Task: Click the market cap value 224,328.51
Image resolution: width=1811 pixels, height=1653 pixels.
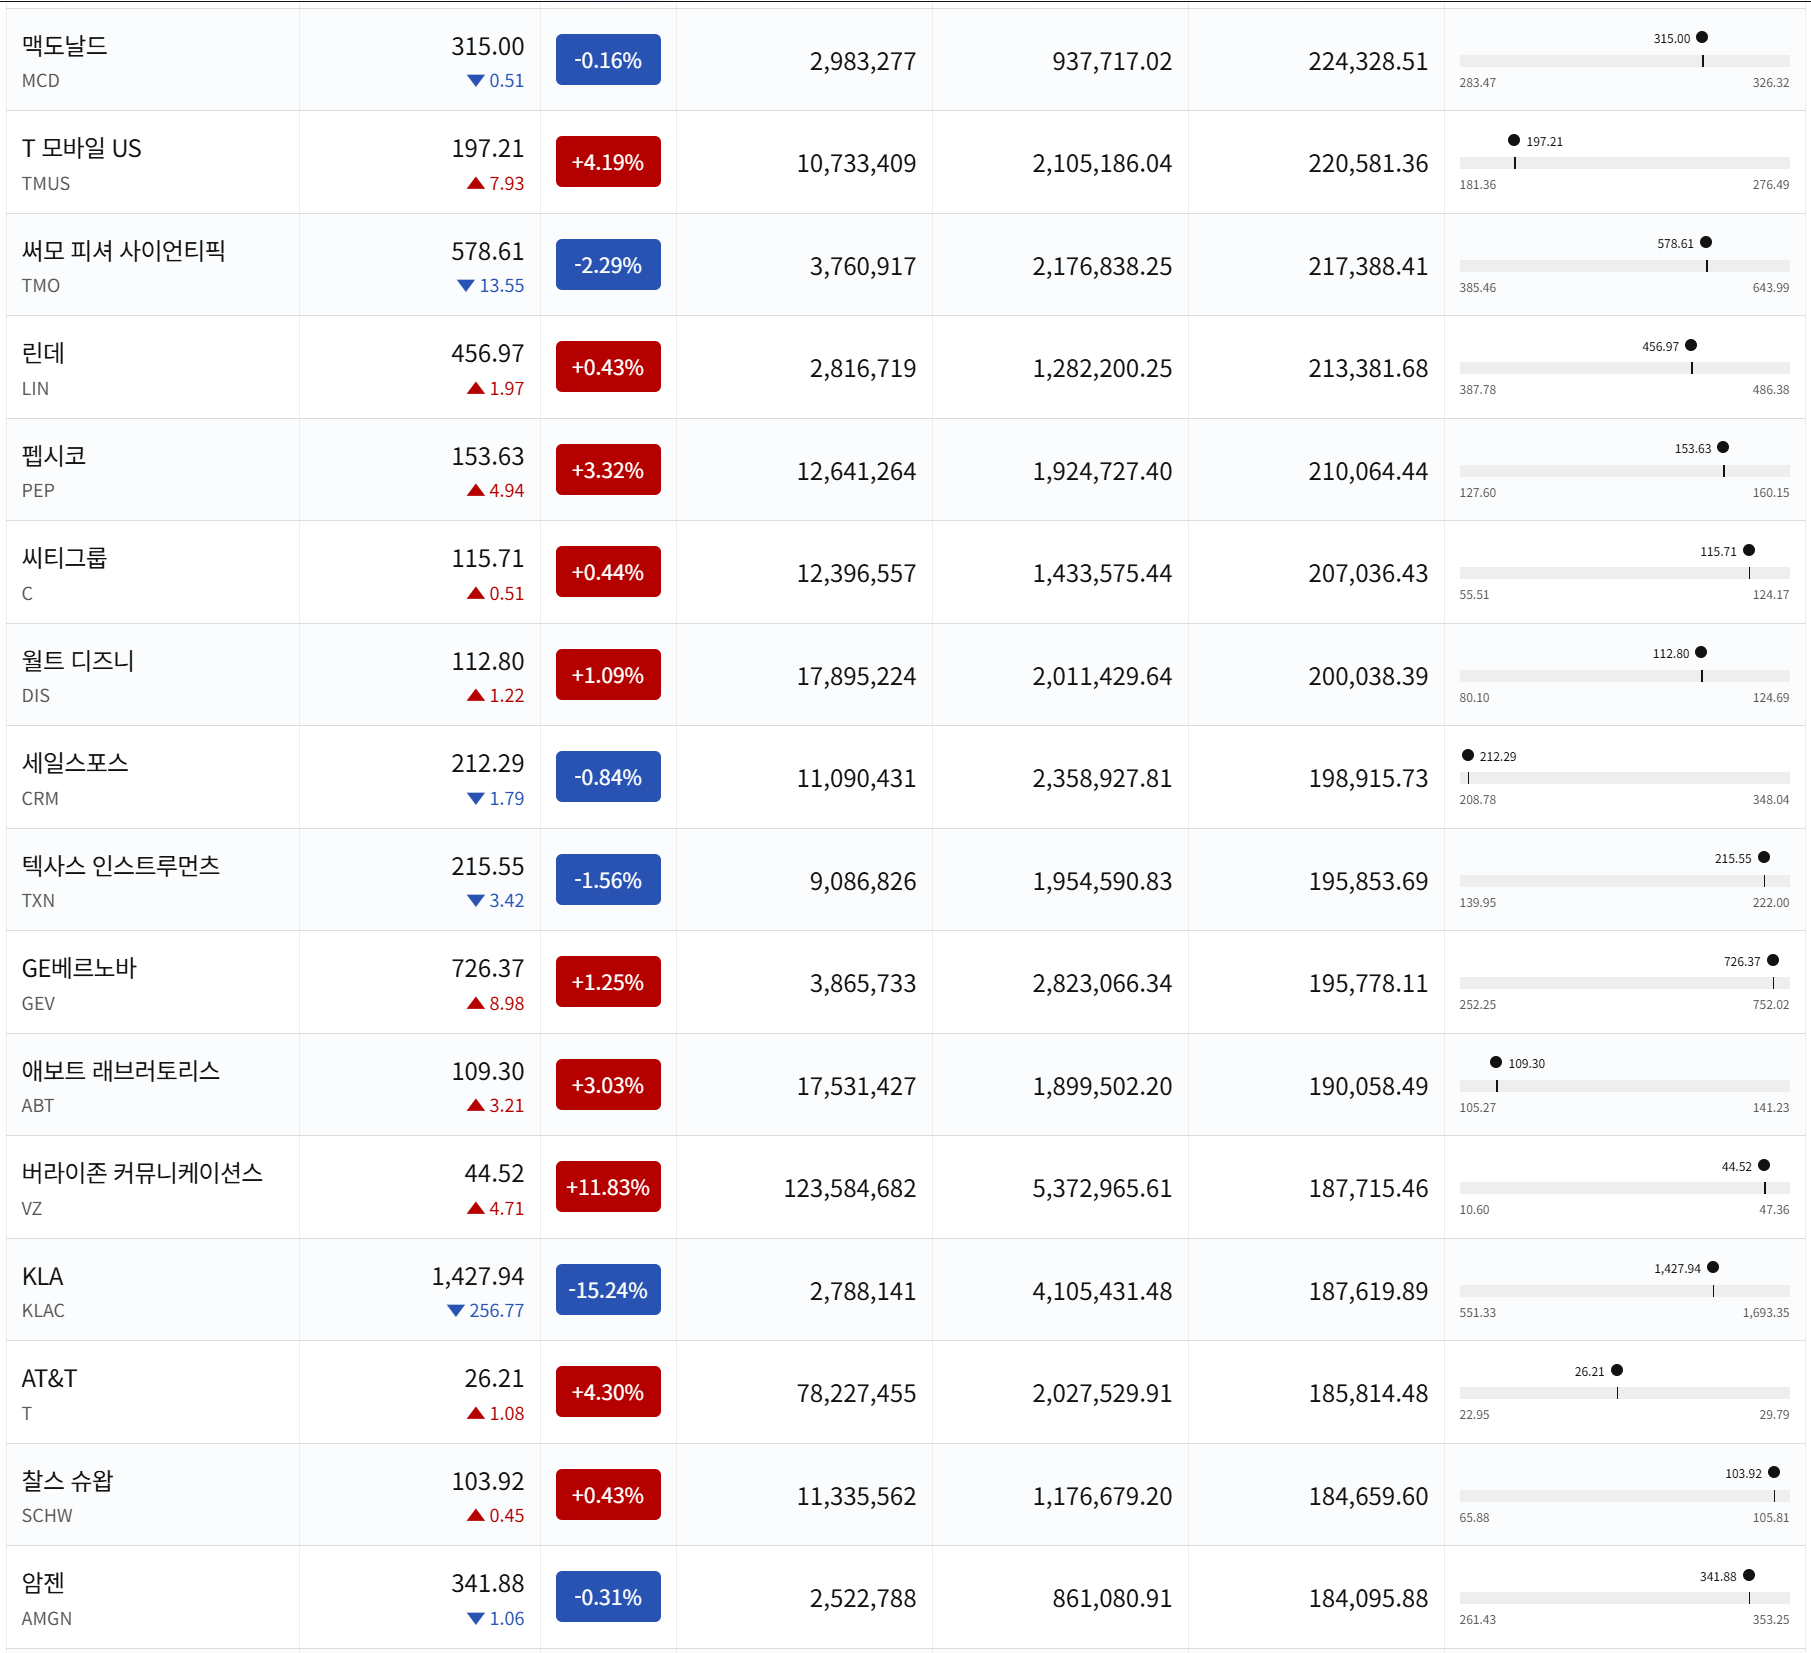Action: click(x=1368, y=61)
